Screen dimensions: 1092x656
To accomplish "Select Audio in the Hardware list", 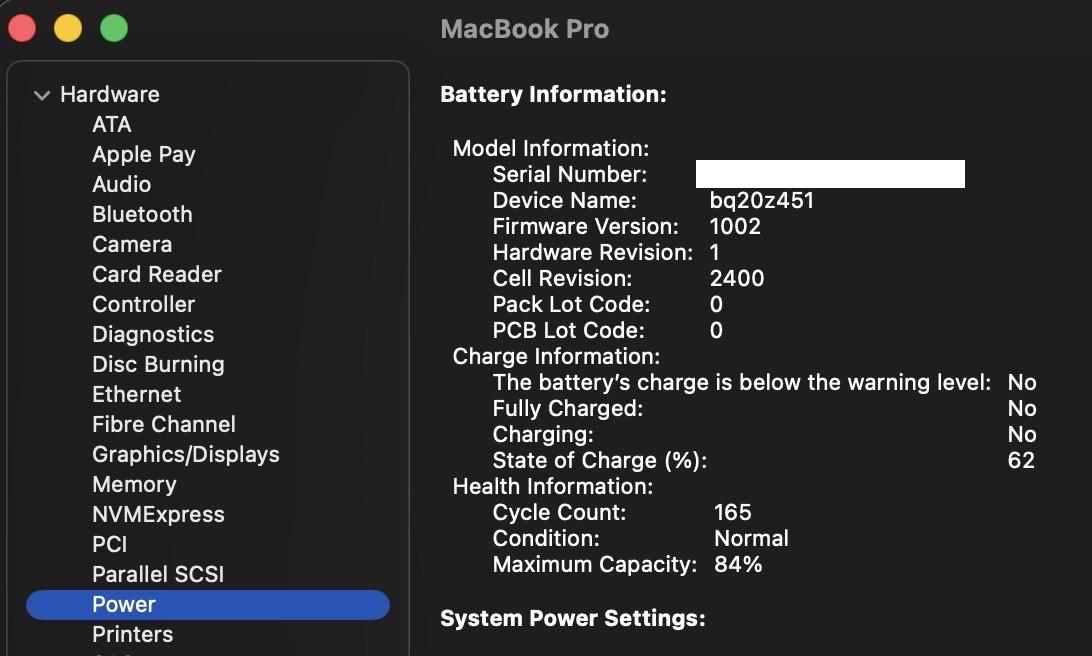I will tap(121, 184).
